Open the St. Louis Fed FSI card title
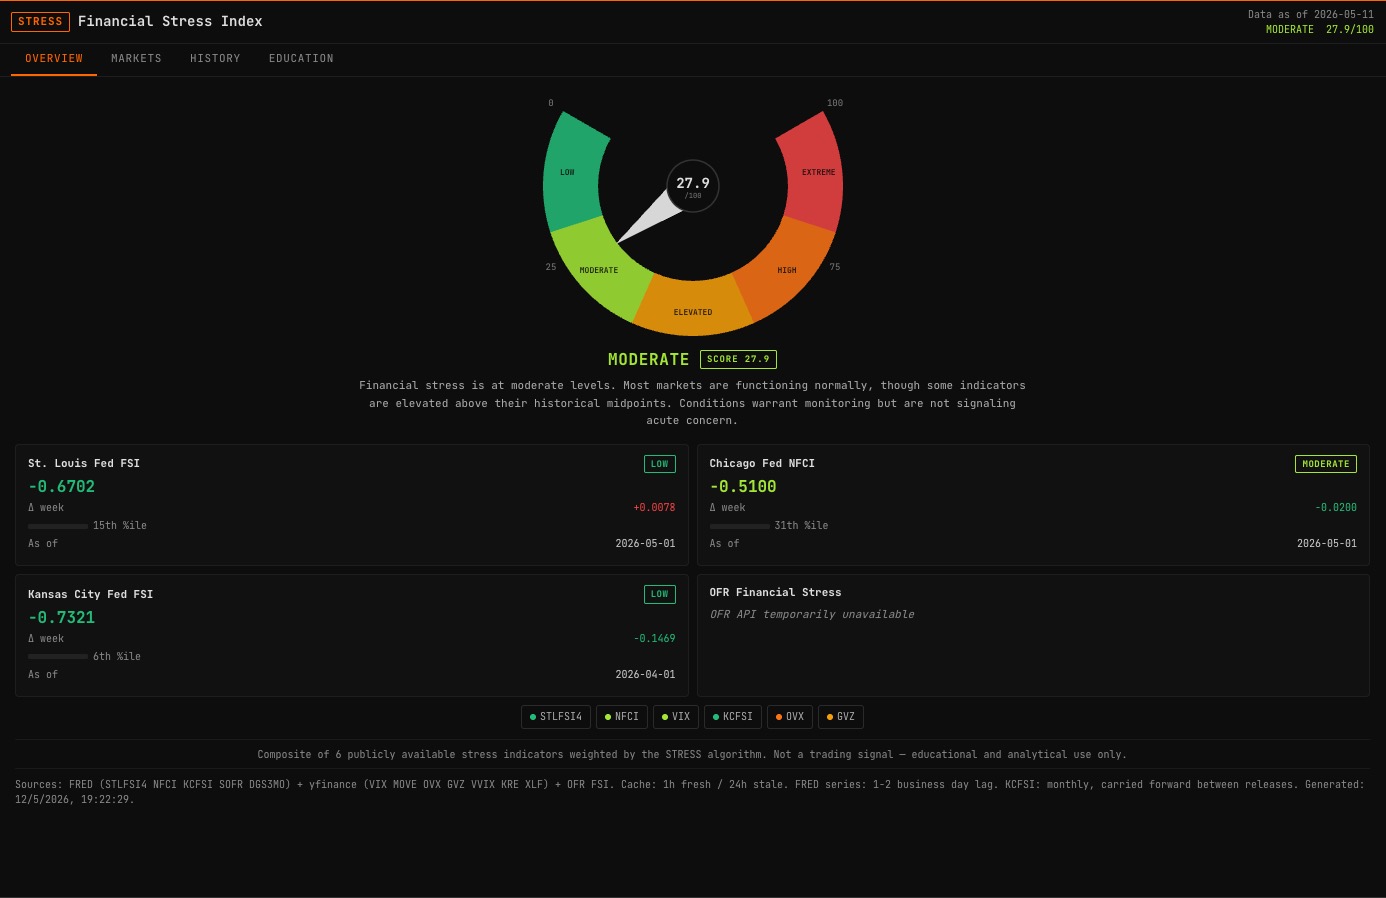 tap(84, 464)
